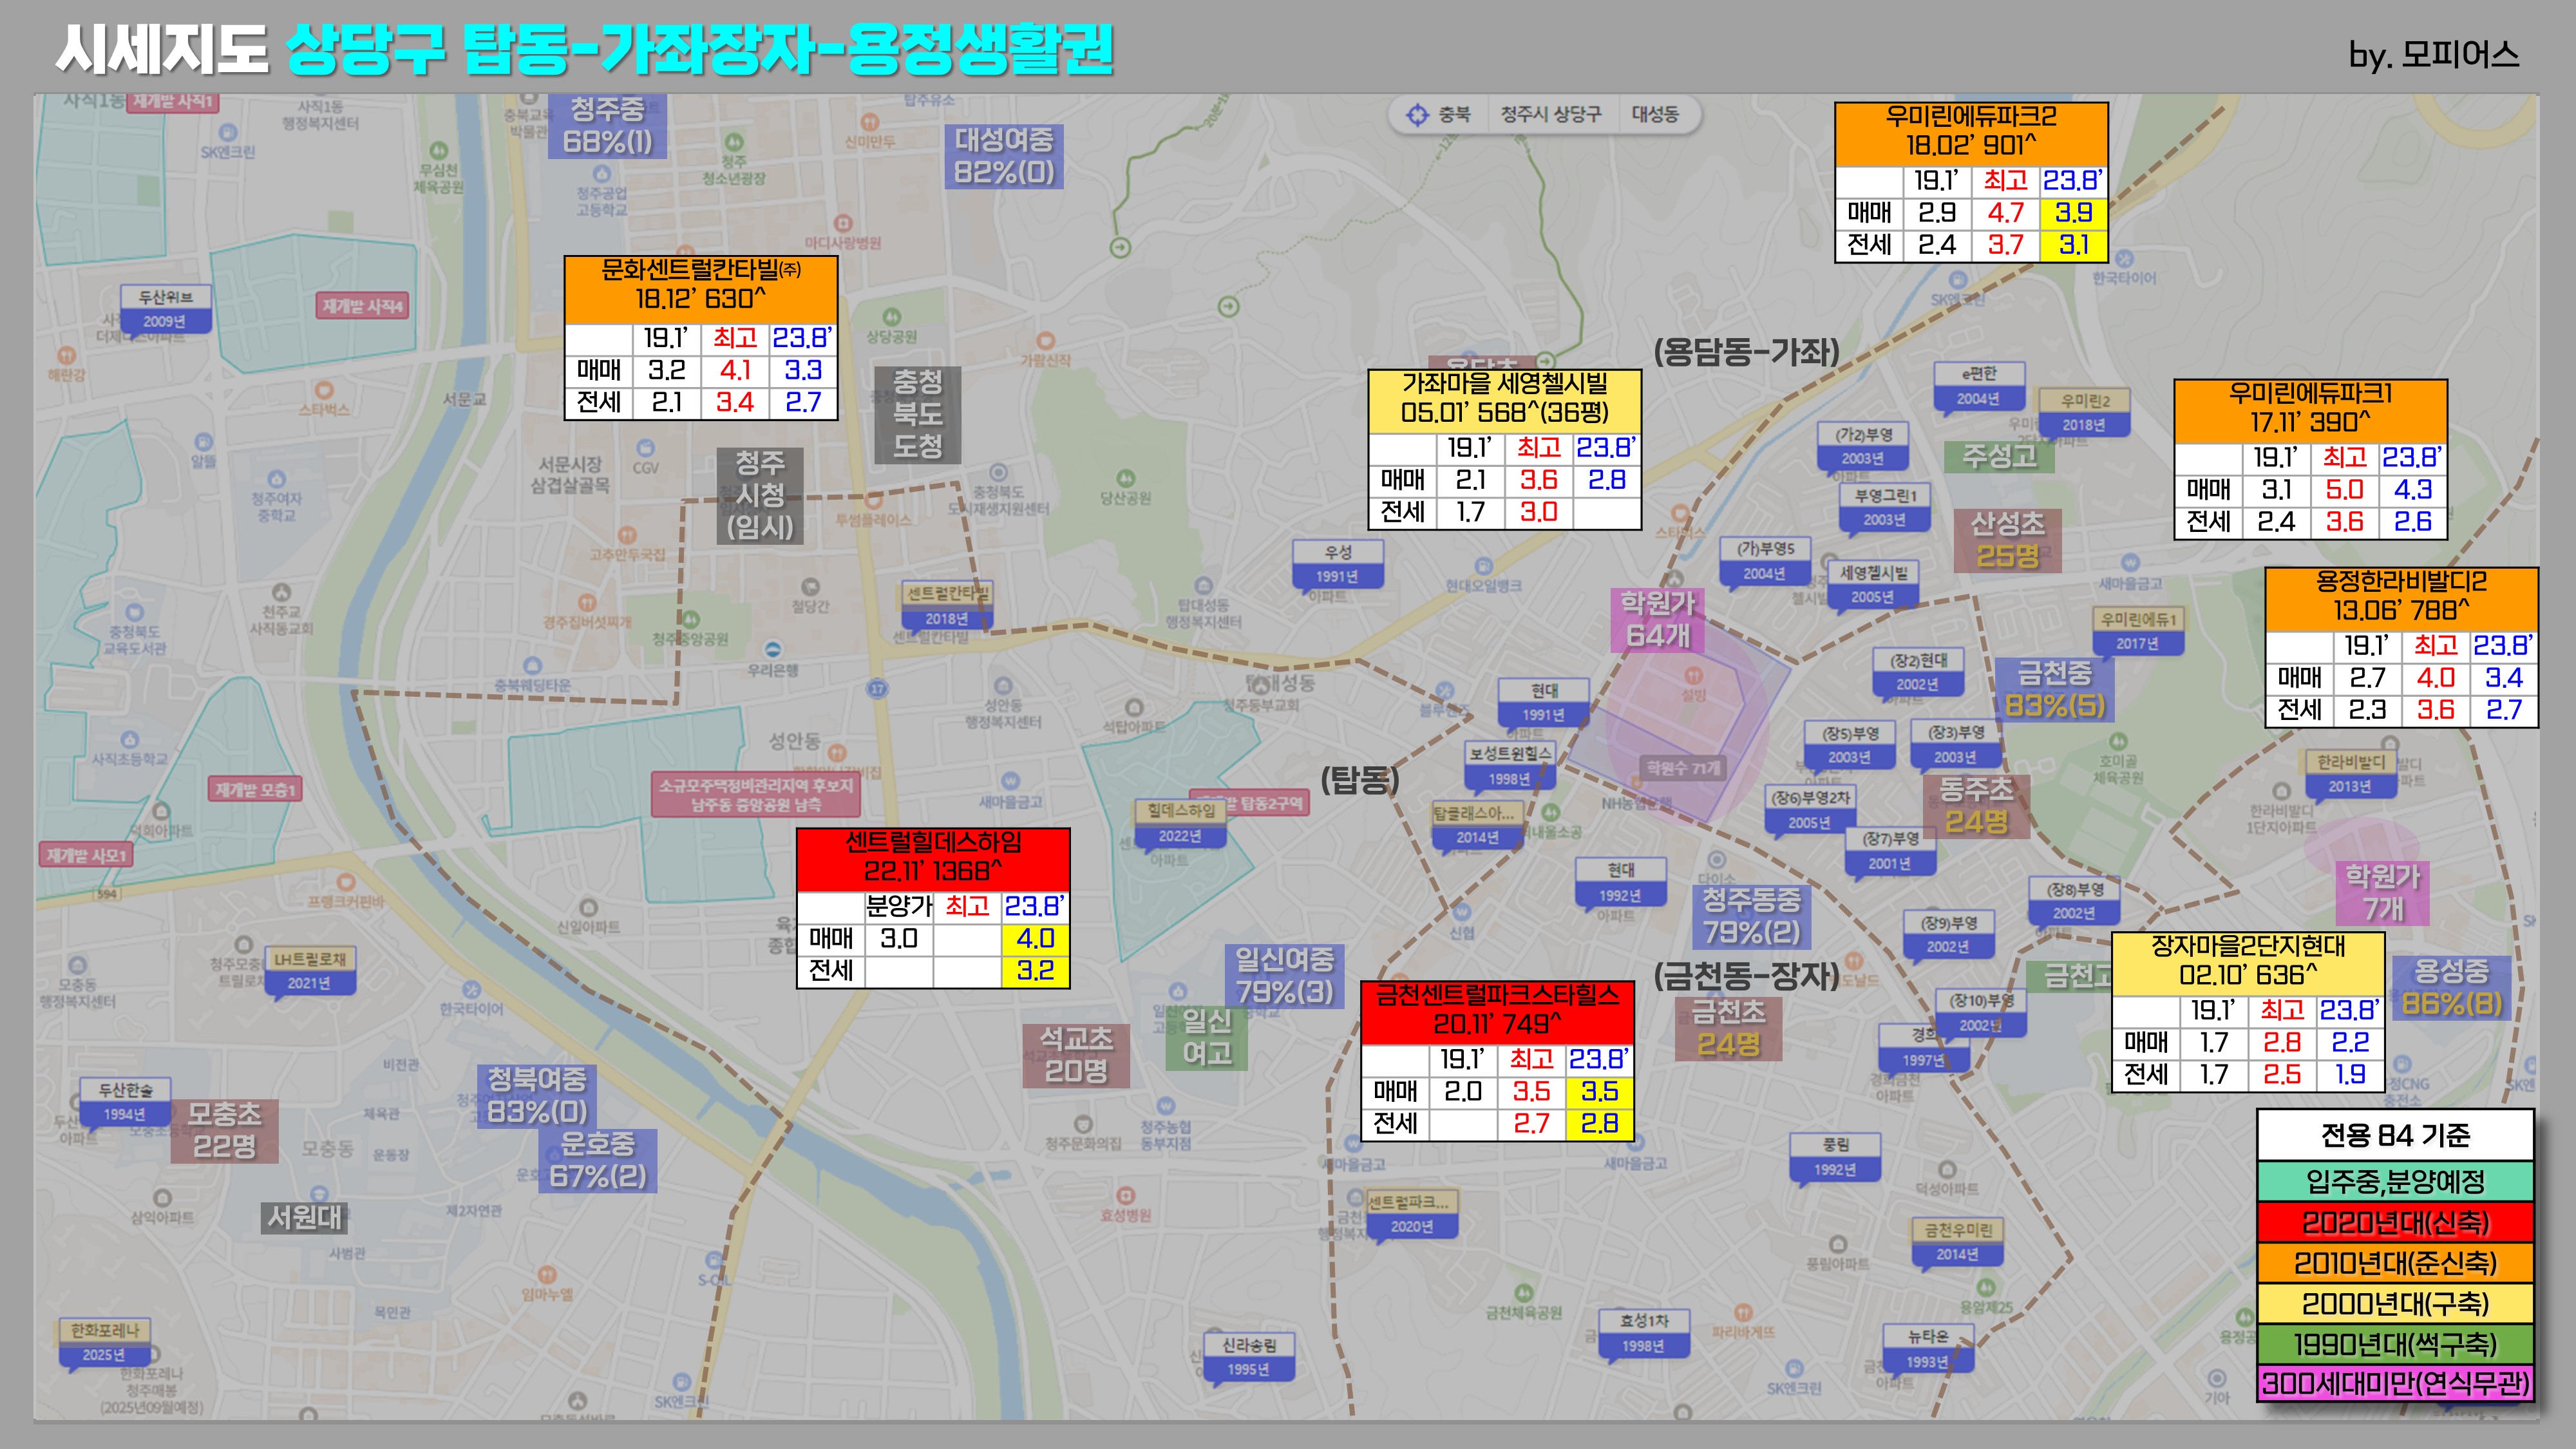The image size is (2576, 1449).
Task: Select the 한화포레나 2025년 apartment pin
Action: (104, 1342)
